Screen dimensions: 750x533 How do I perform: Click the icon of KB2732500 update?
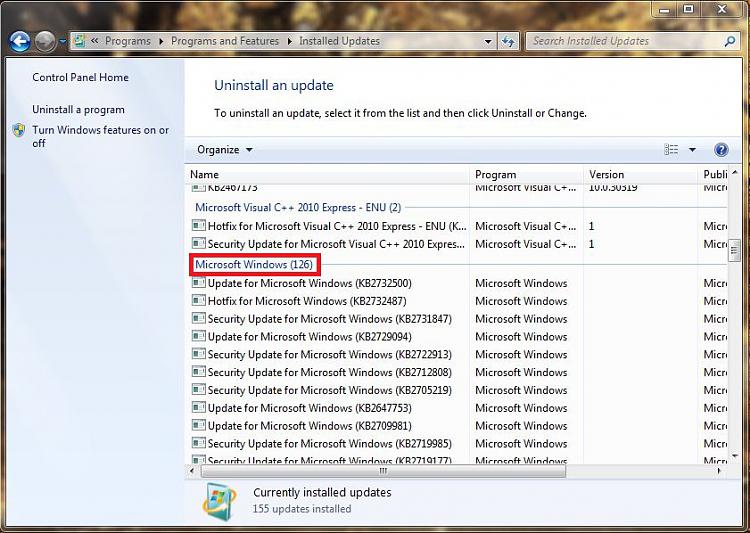pos(199,283)
